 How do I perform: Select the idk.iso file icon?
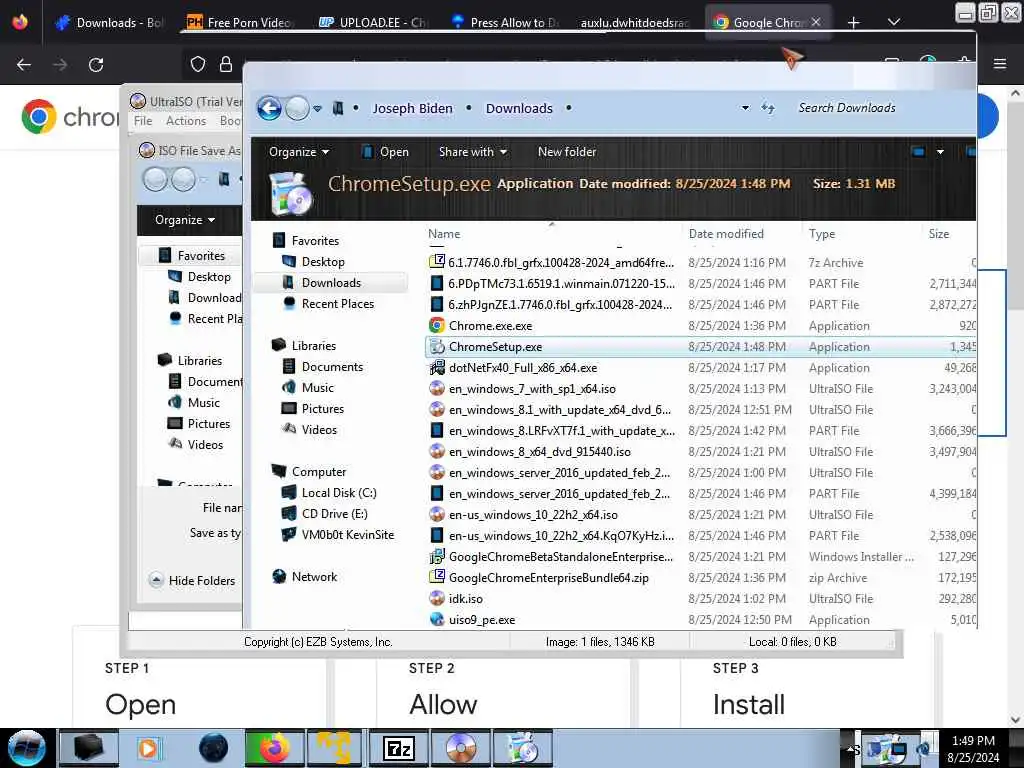(x=437, y=598)
